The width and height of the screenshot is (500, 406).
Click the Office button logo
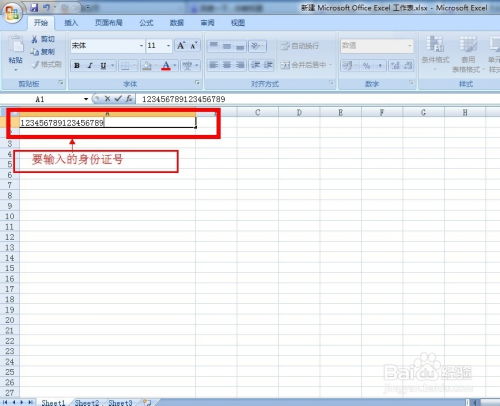pos(13,13)
